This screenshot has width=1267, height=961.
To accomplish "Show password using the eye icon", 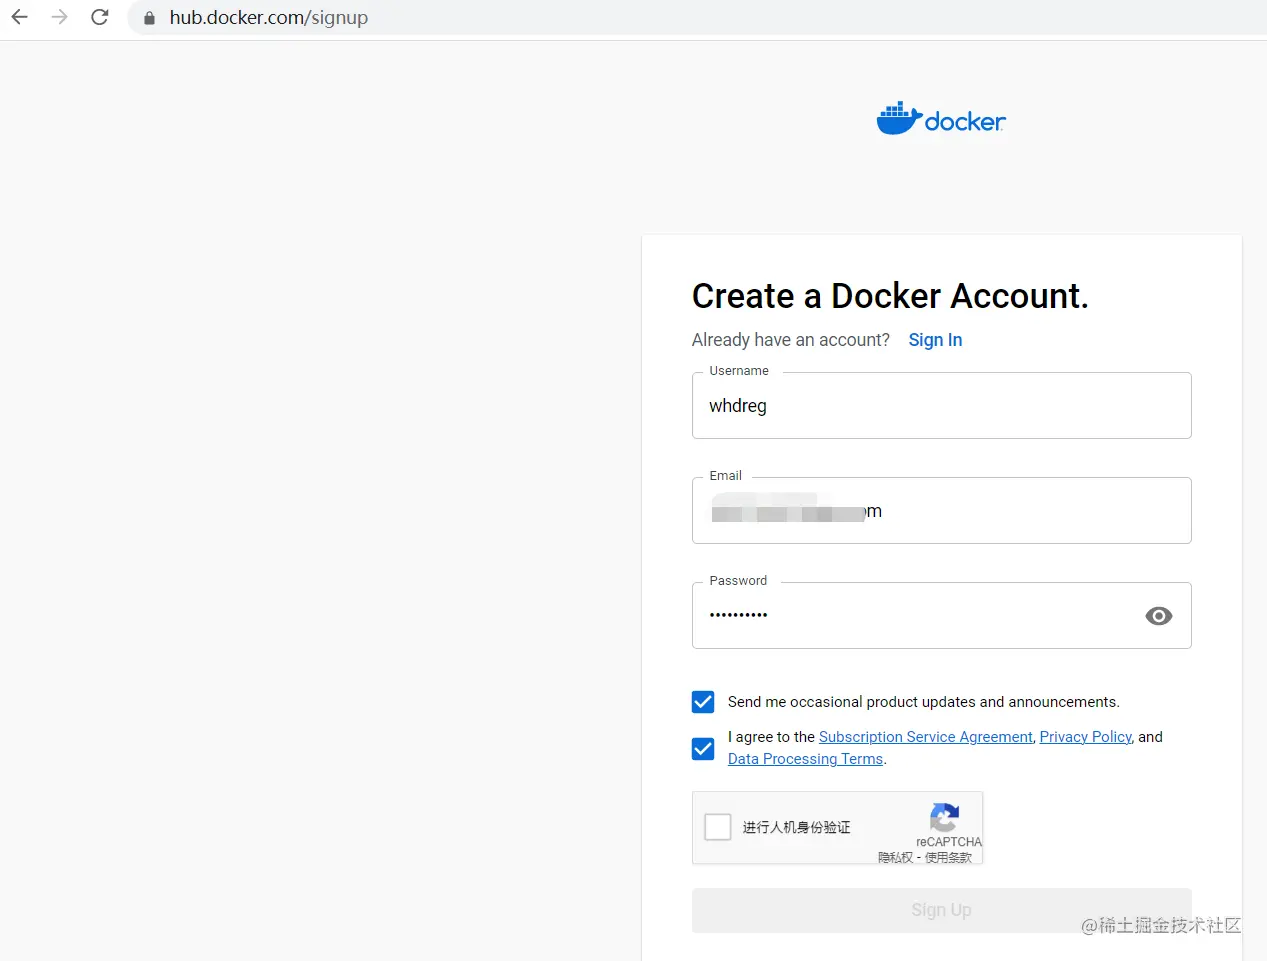I will point(1158,616).
